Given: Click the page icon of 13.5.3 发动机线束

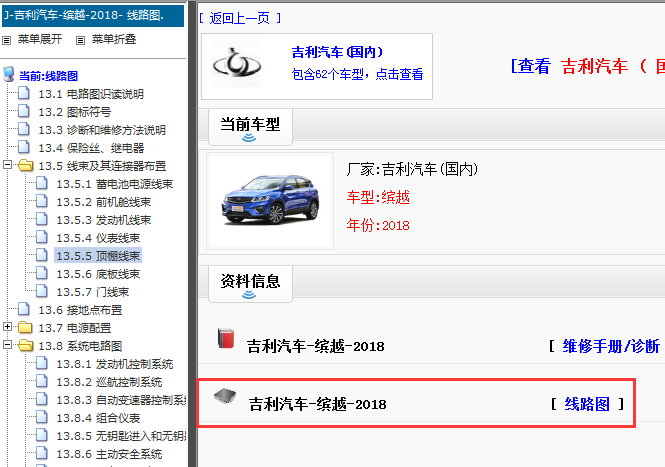Looking at the screenshot, I should tap(42, 219).
